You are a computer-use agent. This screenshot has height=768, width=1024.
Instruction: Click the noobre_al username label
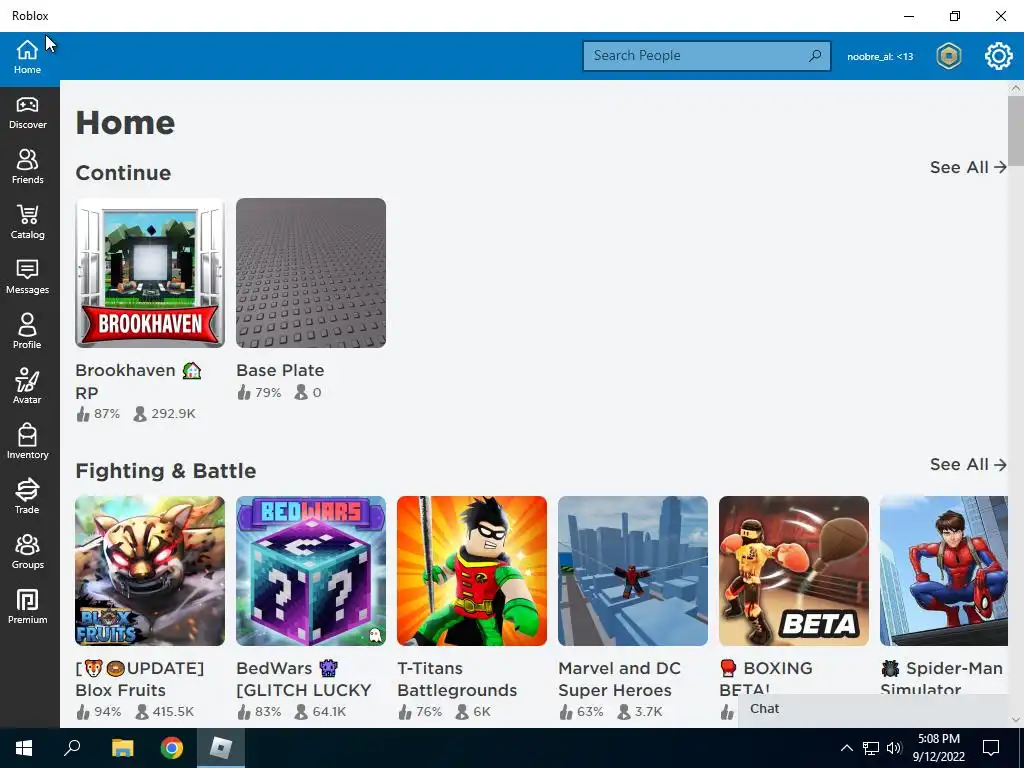(x=880, y=57)
